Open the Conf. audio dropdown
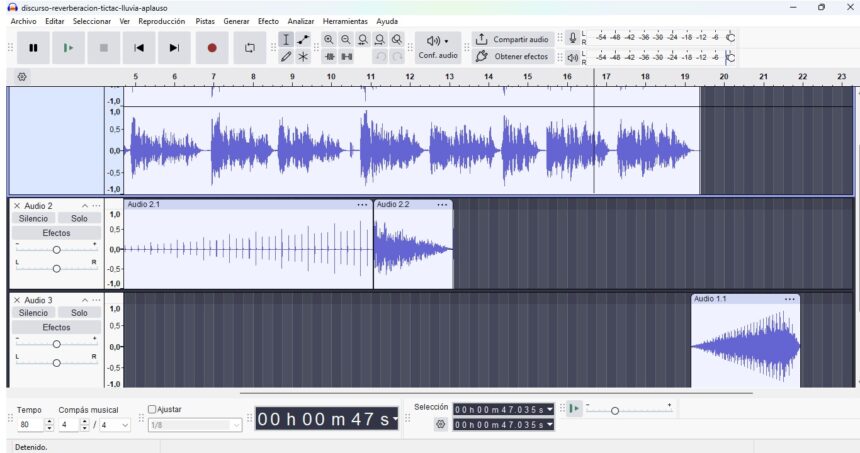This screenshot has height=453, width=860. [437, 47]
